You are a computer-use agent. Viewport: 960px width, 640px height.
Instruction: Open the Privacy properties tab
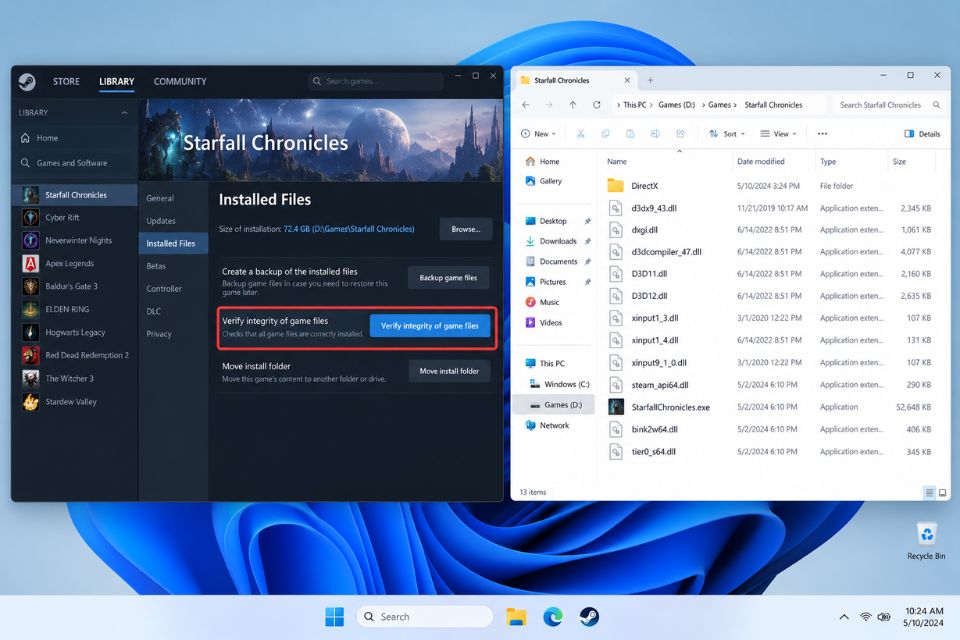pyautogui.click(x=159, y=334)
